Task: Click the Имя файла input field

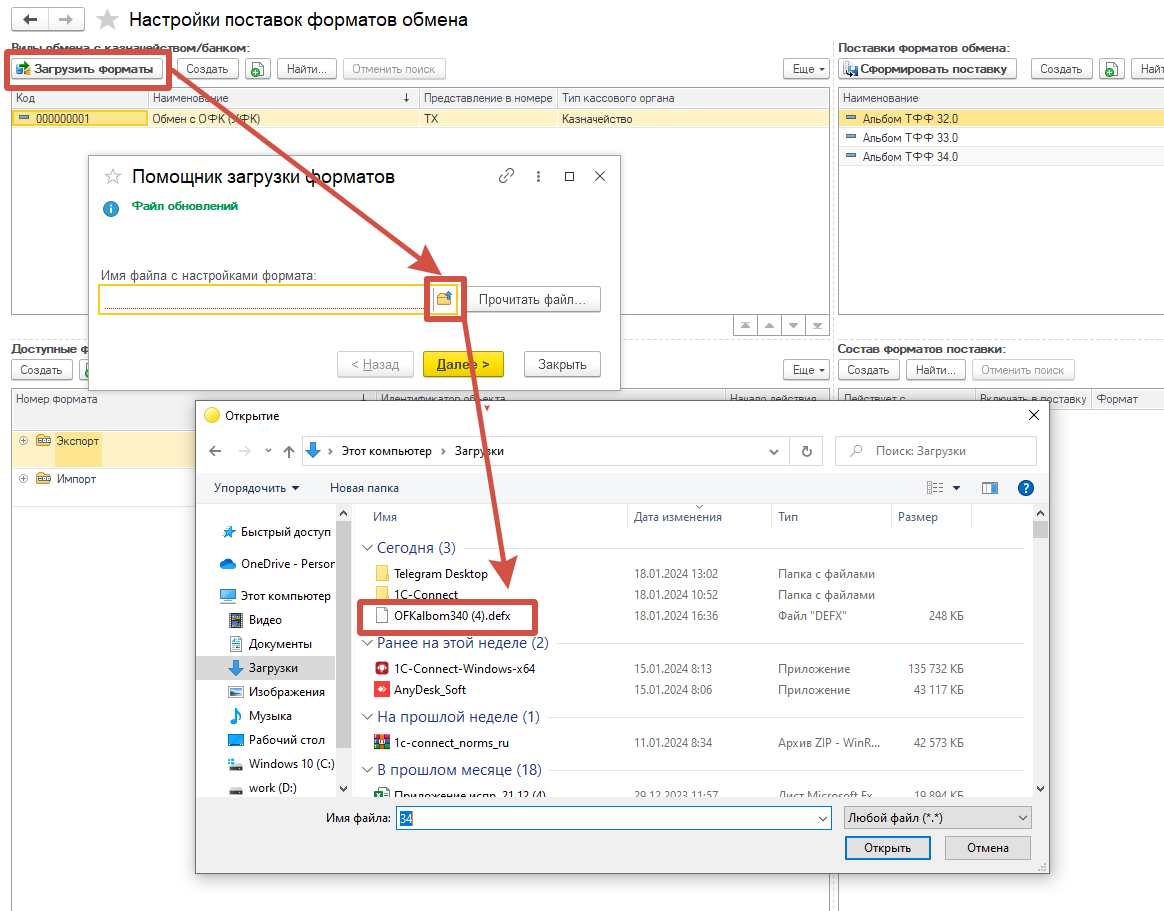Action: point(613,817)
